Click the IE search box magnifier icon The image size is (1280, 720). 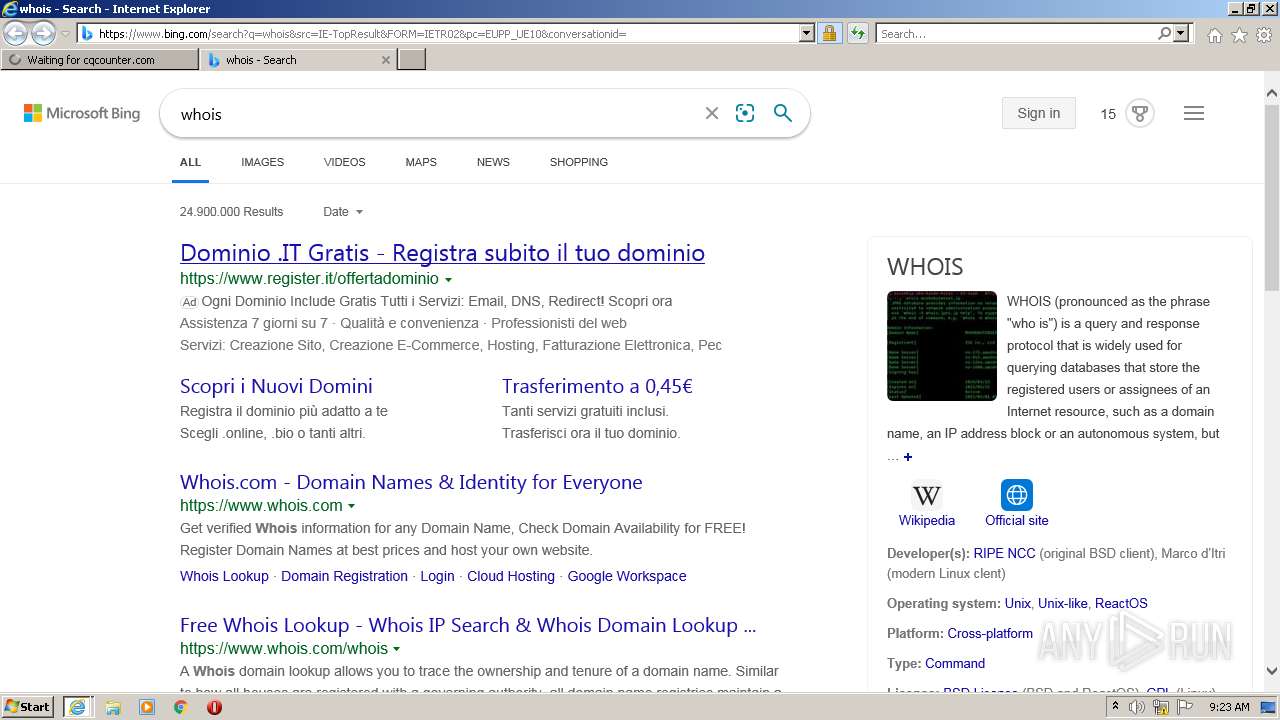pos(1165,34)
